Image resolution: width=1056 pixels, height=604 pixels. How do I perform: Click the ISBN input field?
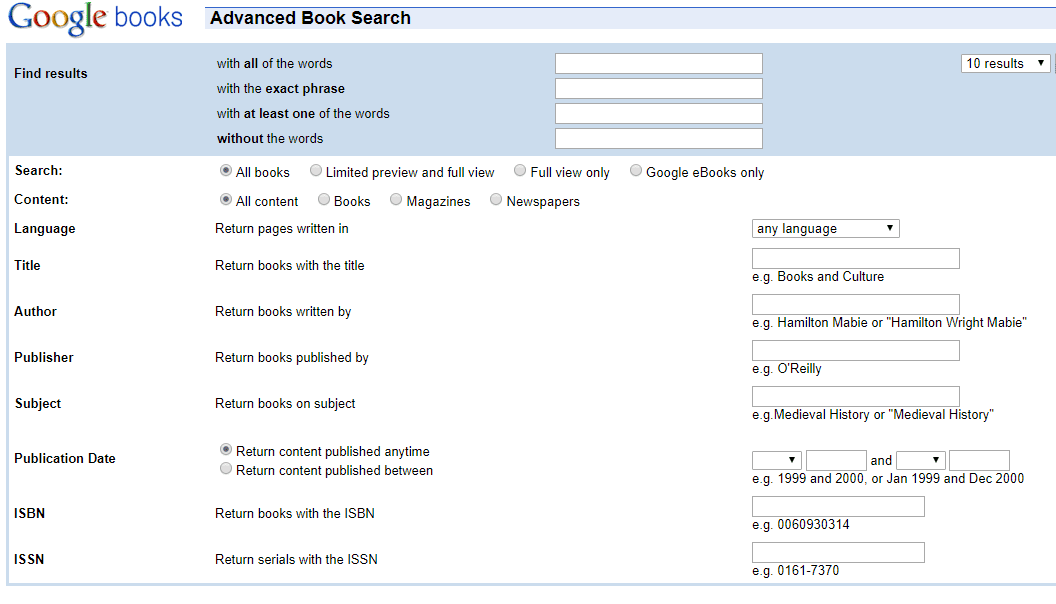[838, 506]
